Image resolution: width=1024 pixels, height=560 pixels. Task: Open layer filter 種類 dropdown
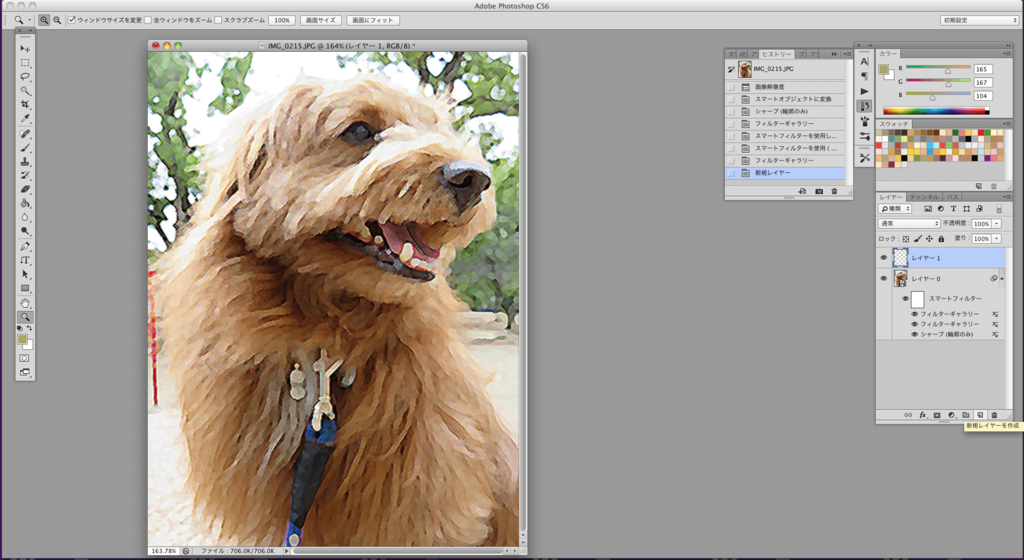pyautogui.click(x=895, y=209)
